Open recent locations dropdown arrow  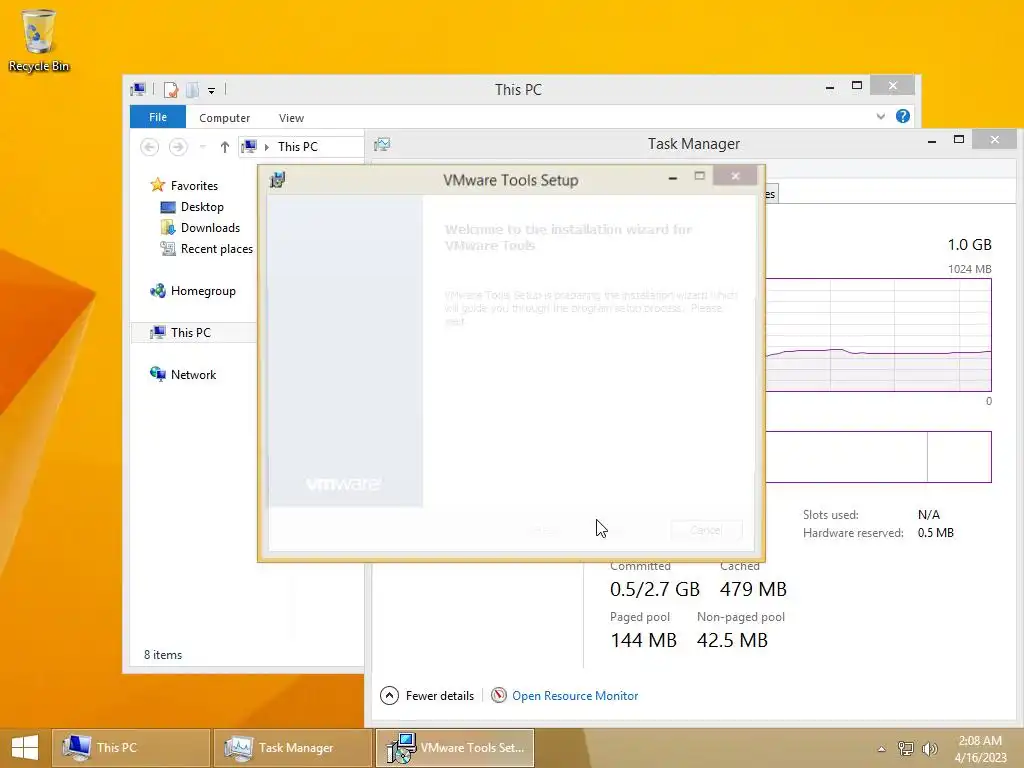click(202, 147)
